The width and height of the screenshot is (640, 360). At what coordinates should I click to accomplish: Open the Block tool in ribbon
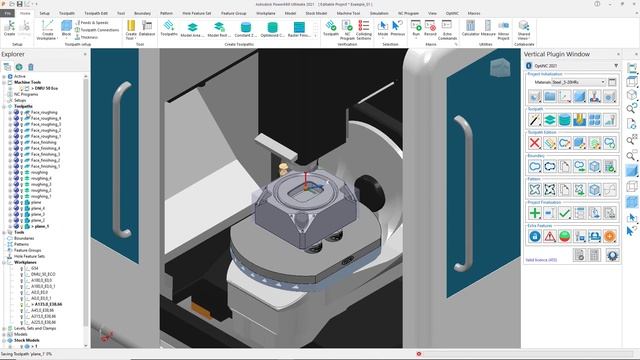pos(66,28)
